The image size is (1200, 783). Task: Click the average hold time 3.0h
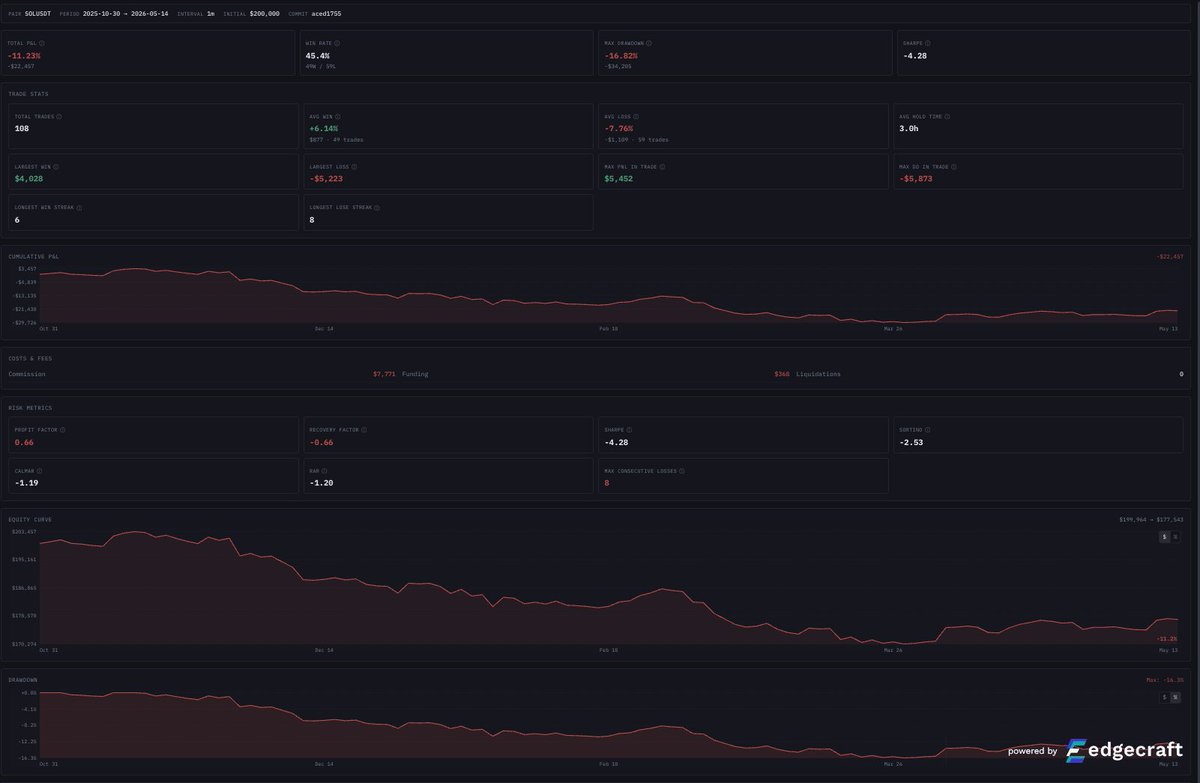click(909, 129)
